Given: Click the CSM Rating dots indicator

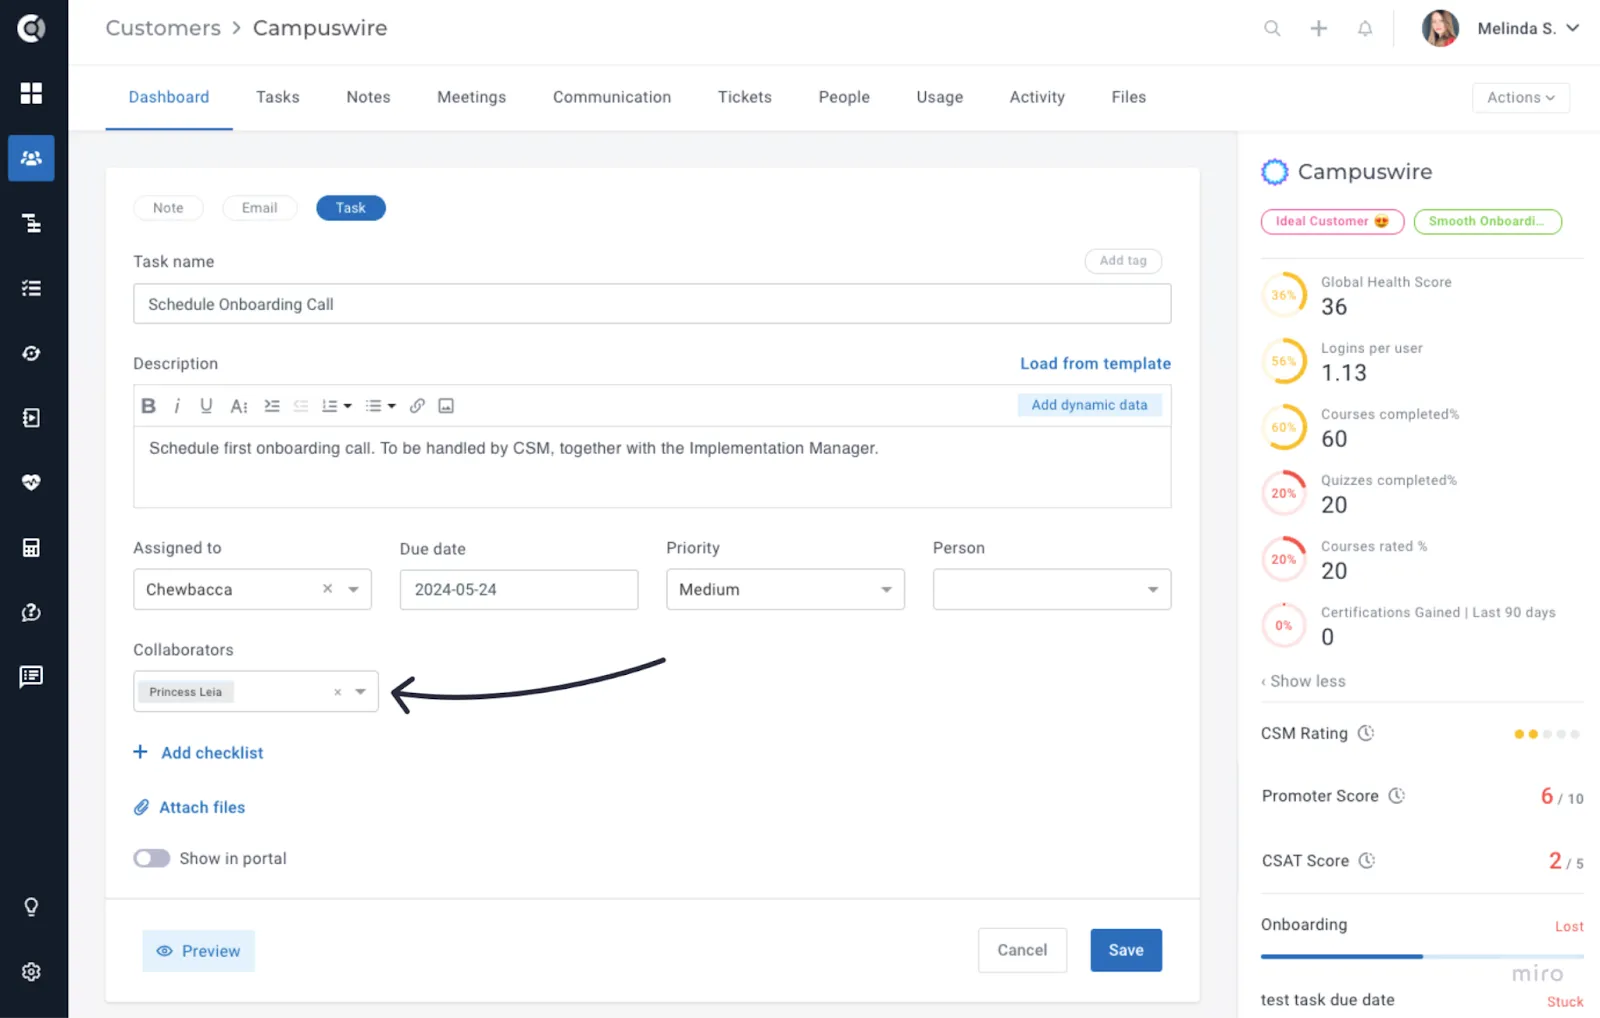Looking at the screenshot, I should 1546,734.
